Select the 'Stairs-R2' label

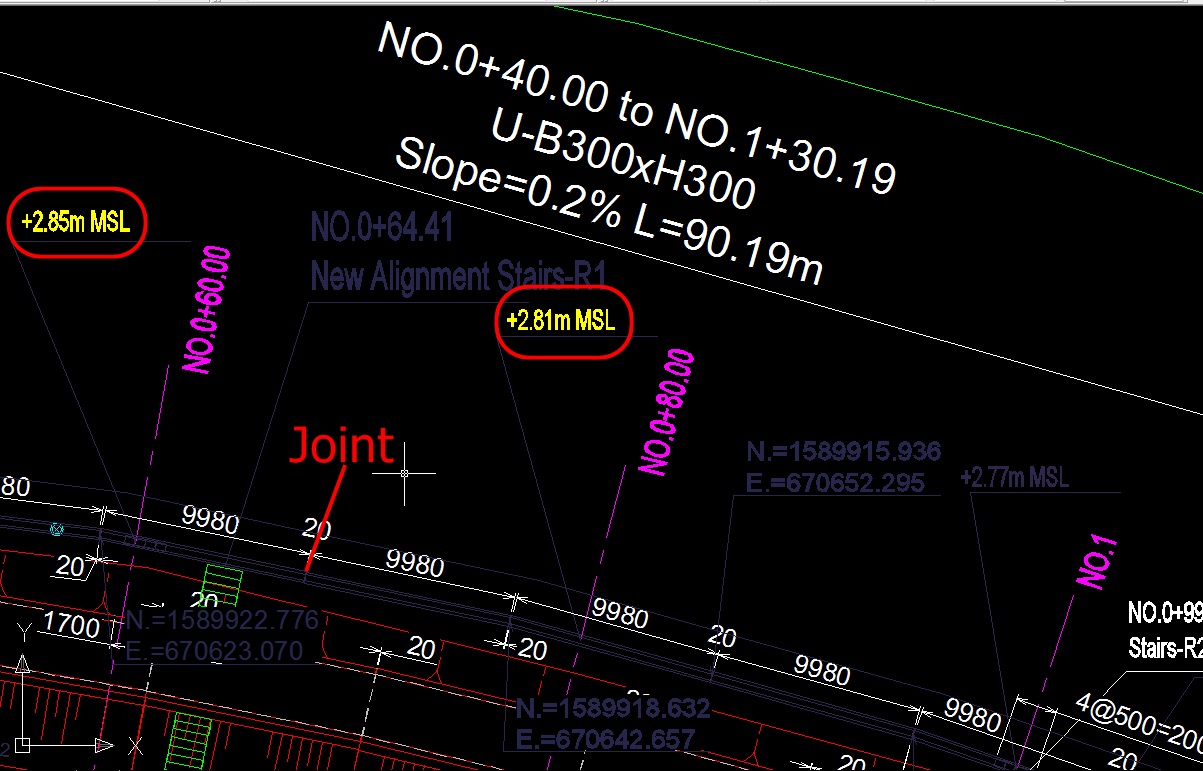1164,646
